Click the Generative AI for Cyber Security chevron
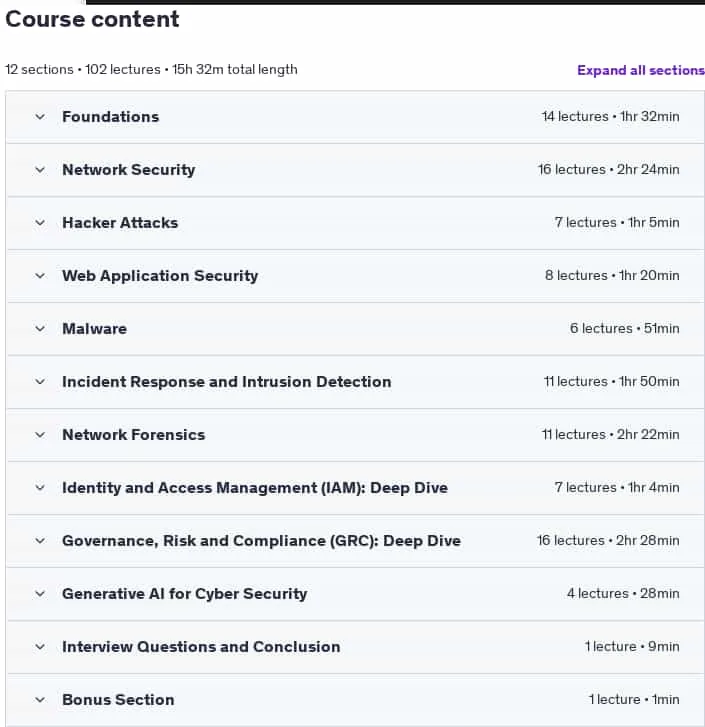This screenshot has height=727, width=705. tap(40, 593)
